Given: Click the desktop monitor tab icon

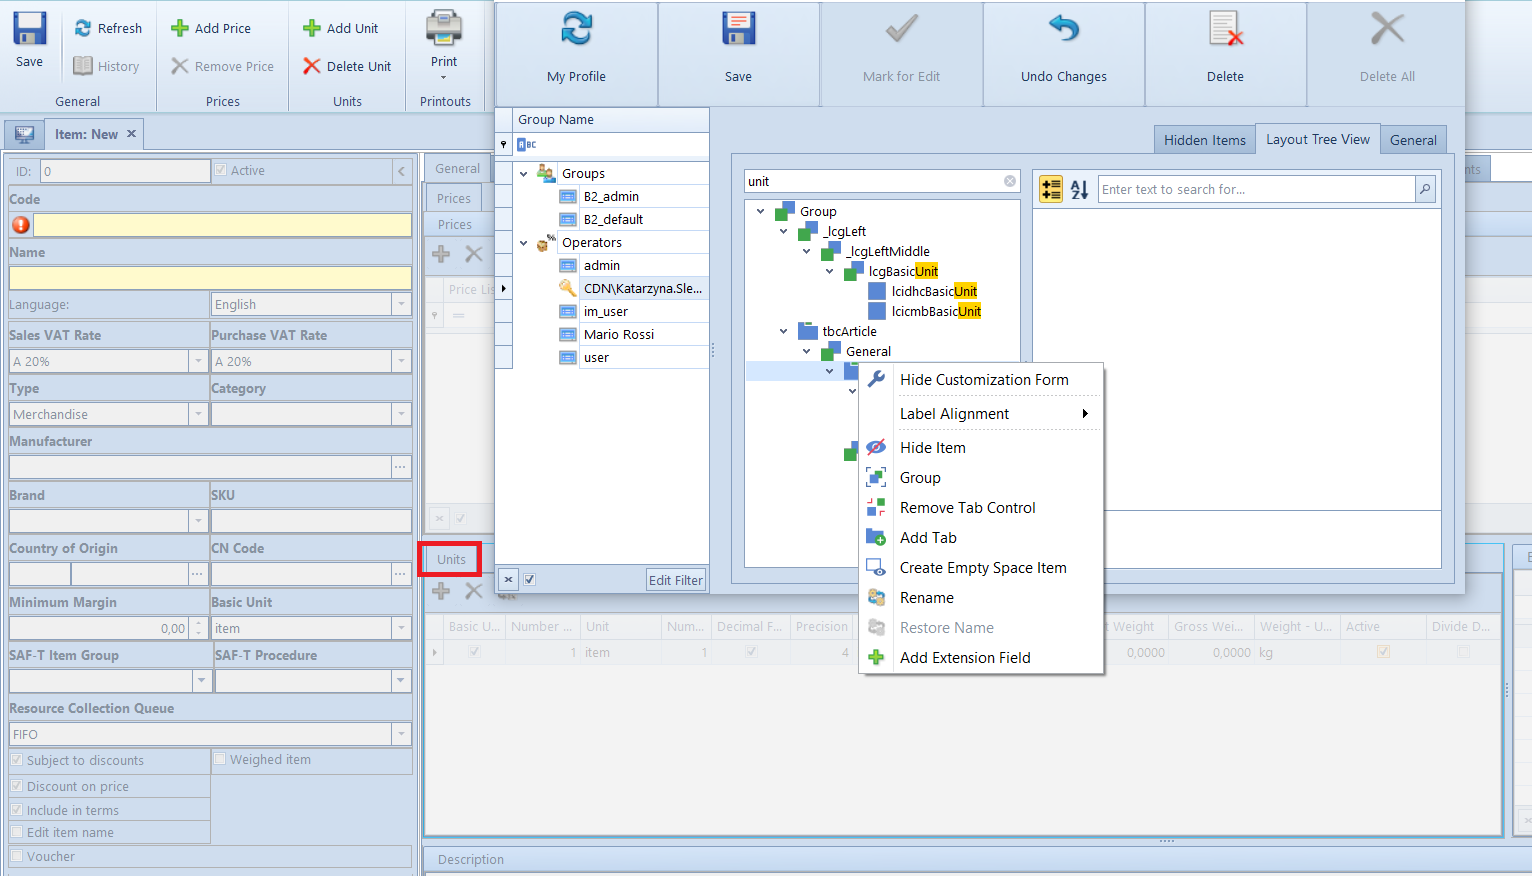Looking at the screenshot, I should (x=24, y=134).
